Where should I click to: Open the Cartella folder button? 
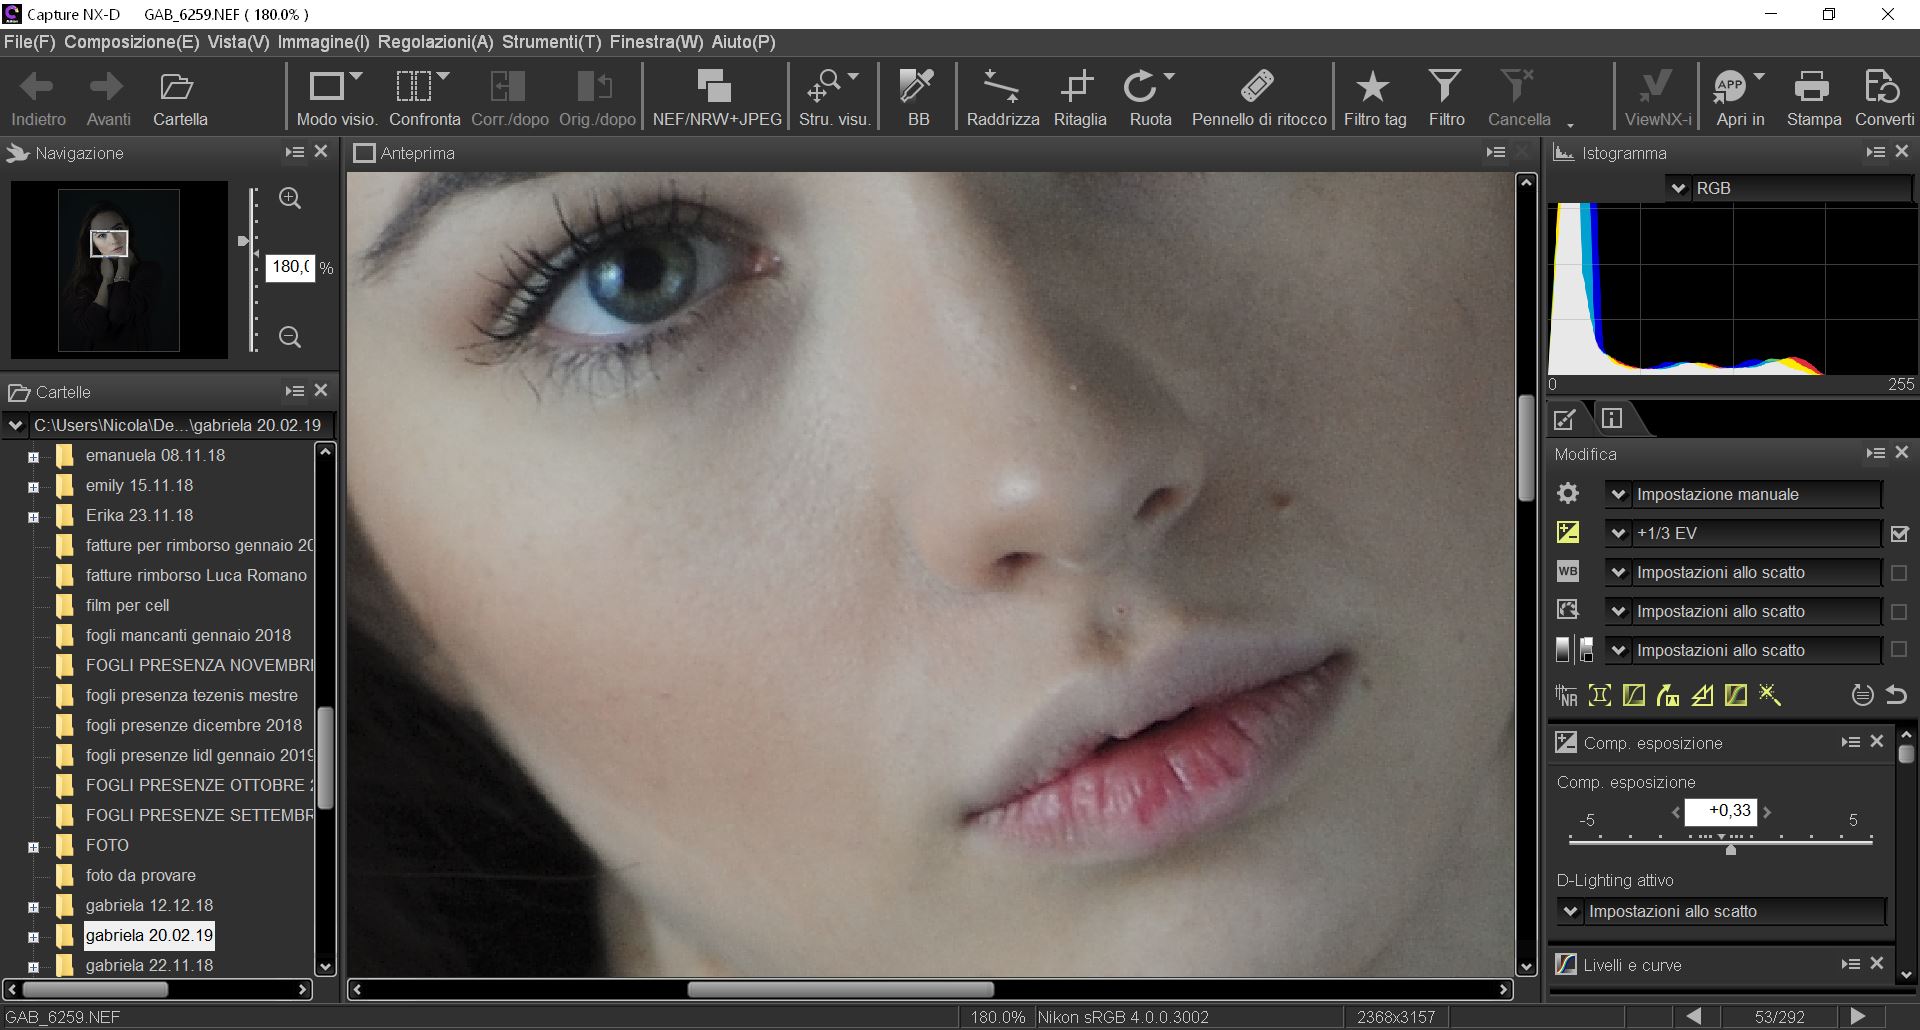point(180,98)
